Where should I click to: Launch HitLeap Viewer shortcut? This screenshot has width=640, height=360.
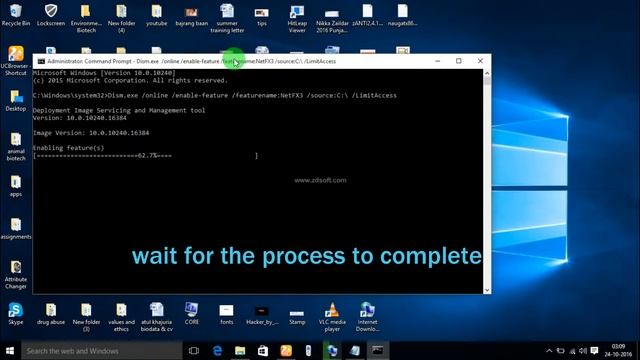pos(297,18)
